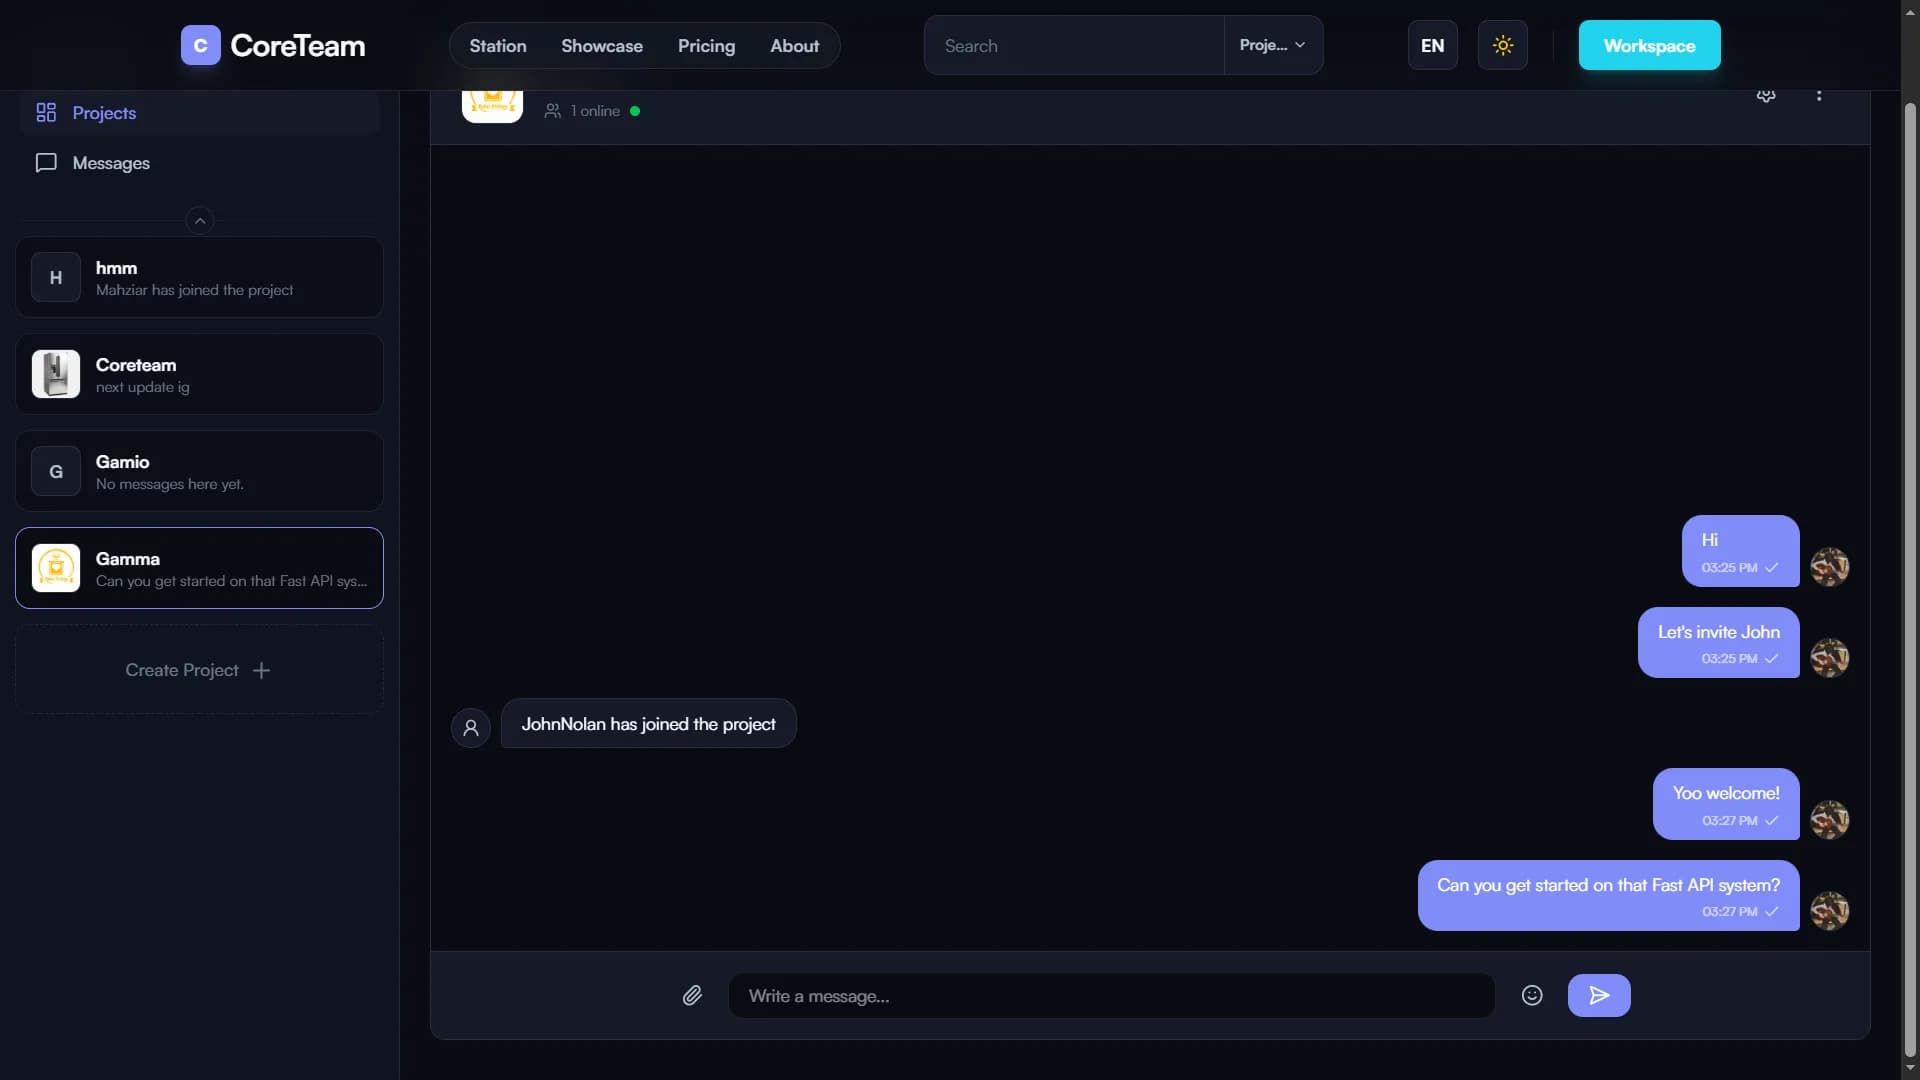
Task: Open project settings gear in chat header
Action: 1766,96
